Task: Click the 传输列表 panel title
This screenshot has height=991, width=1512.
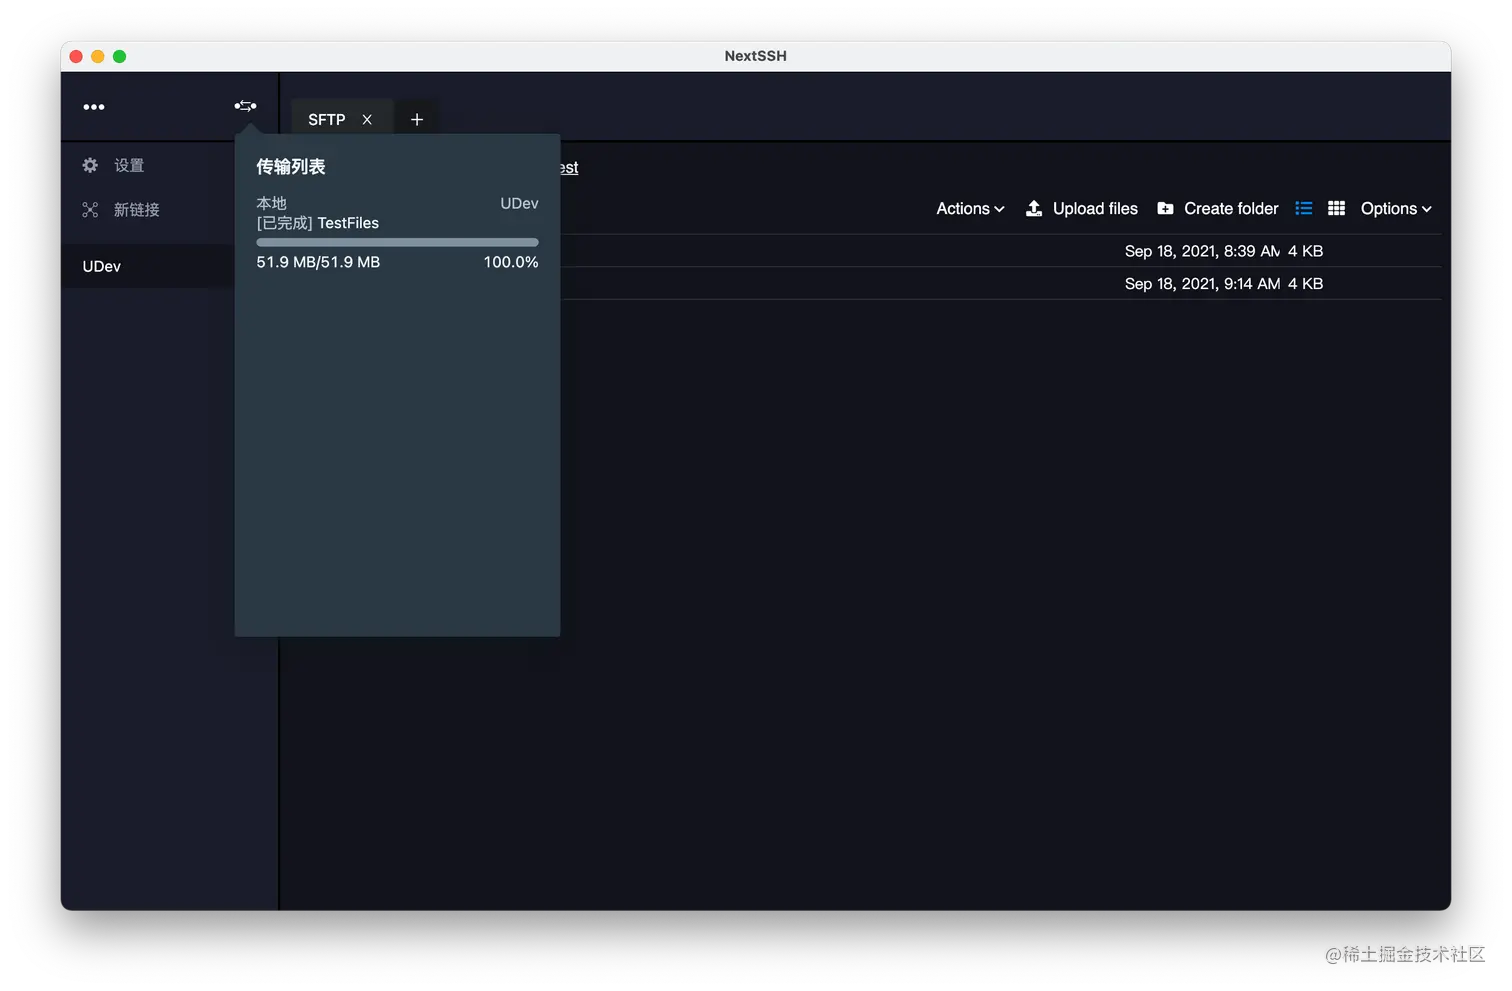Action: 291,167
